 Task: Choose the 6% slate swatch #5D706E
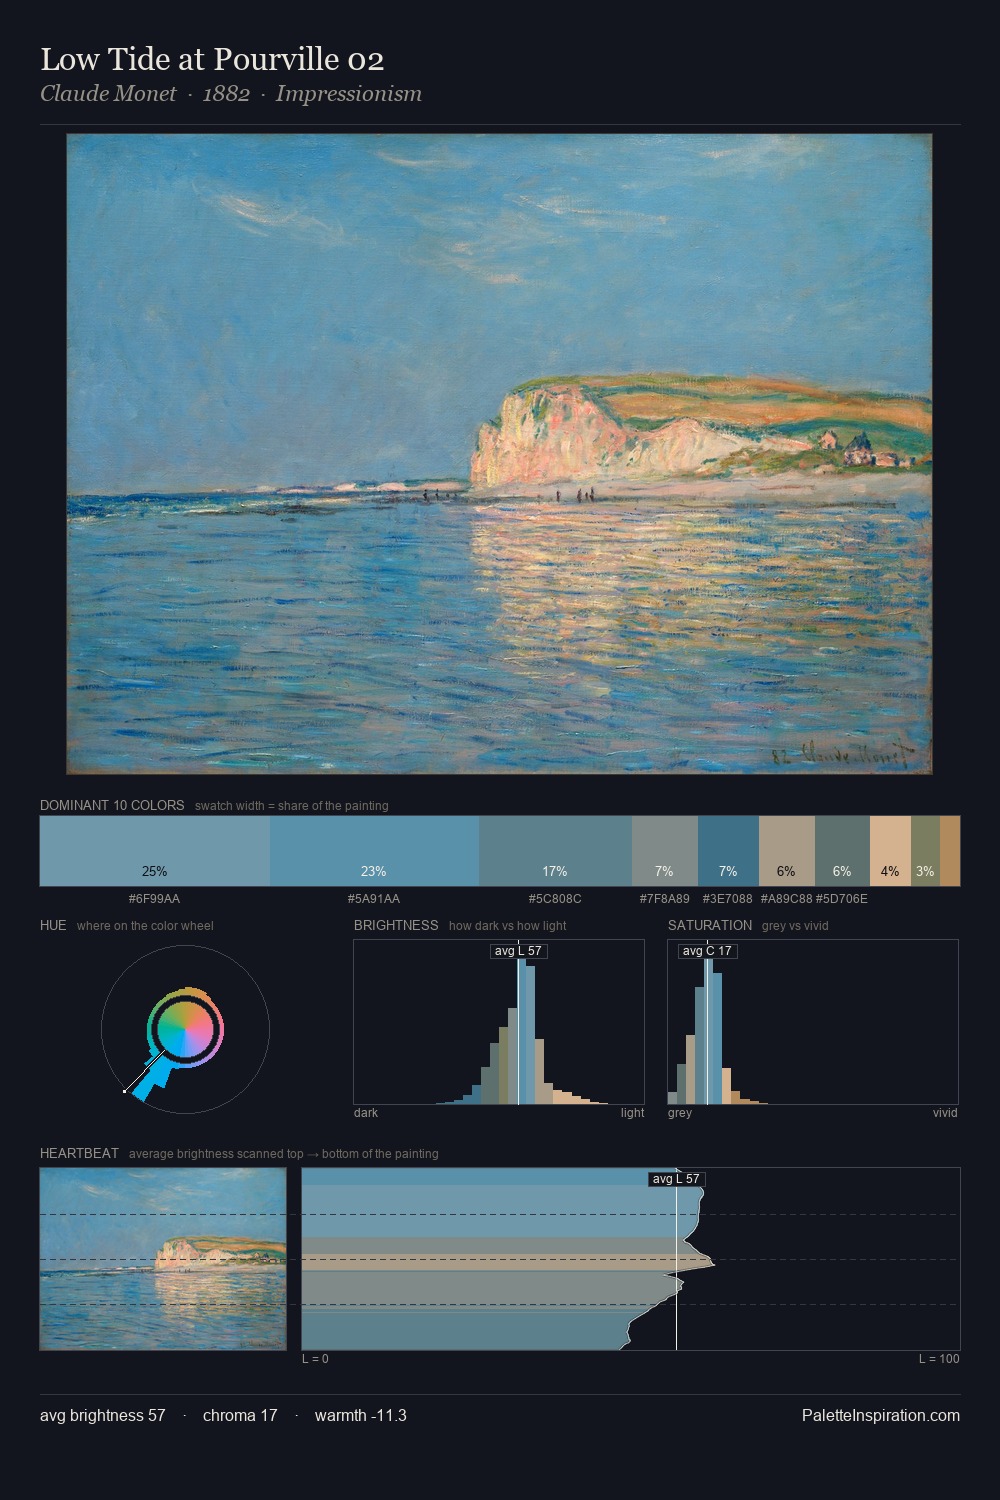(842, 851)
